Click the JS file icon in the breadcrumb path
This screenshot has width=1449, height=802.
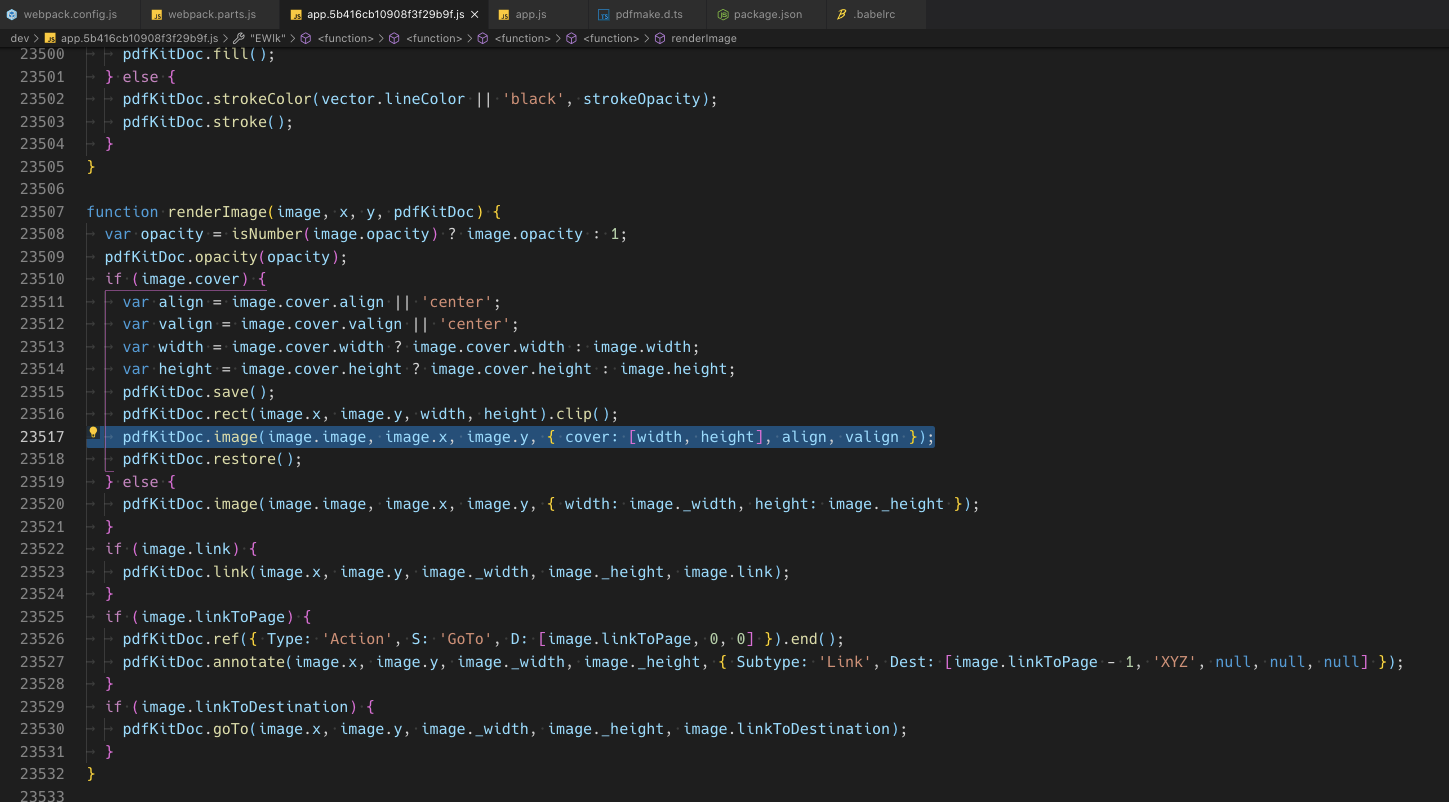coord(52,38)
